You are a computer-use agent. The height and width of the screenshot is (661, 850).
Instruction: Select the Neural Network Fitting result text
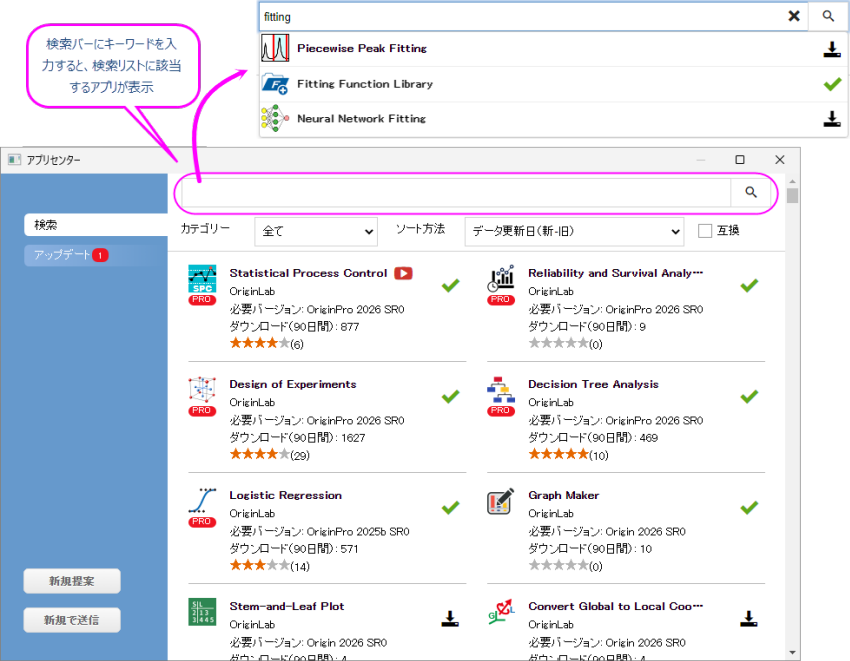362,118
